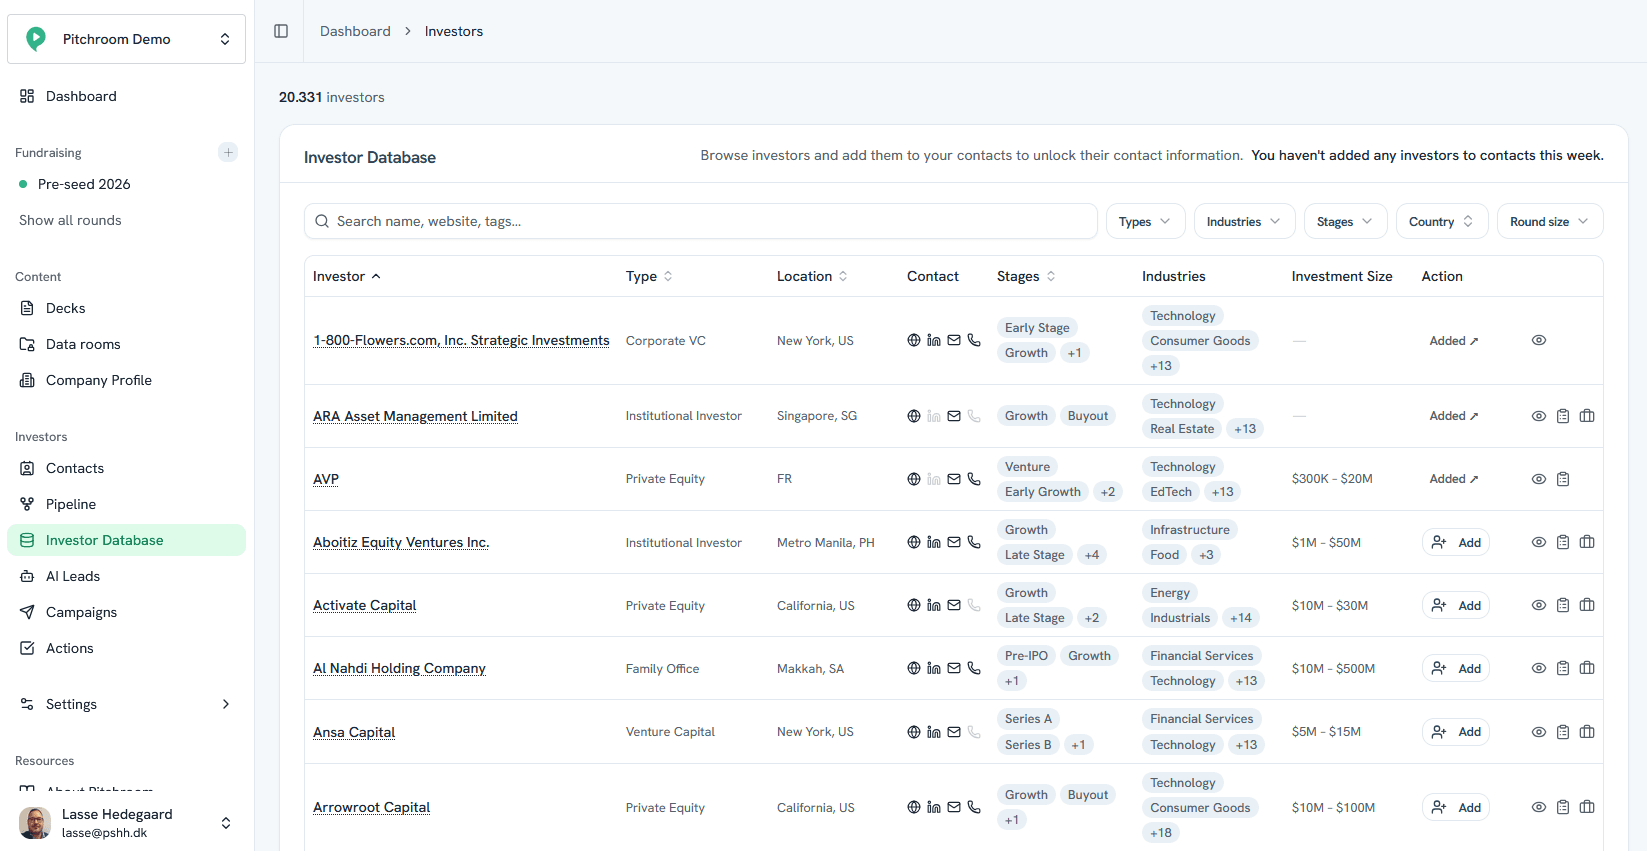Add Ansa Capital to contacts
Viewport: 1647px width, 851px height.
(x=1456, y=732)
